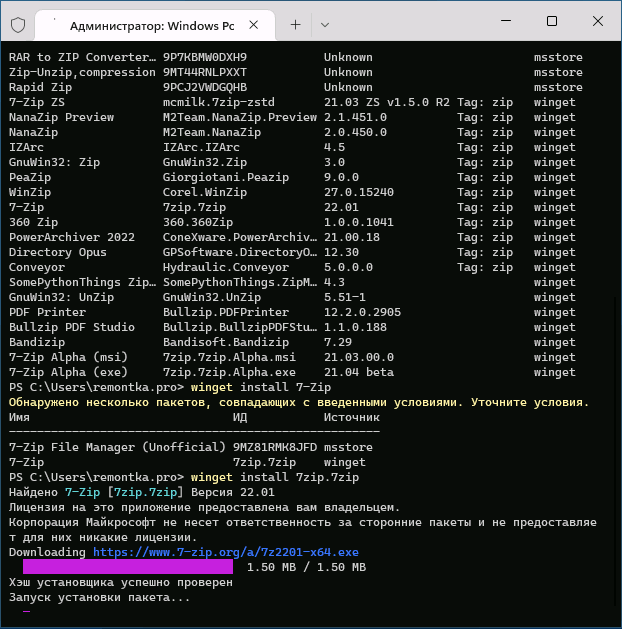Screen dimensions: 622x629
Task: Click 'Bullzip PDF Studio' name
Action: [x=72, y=327]
